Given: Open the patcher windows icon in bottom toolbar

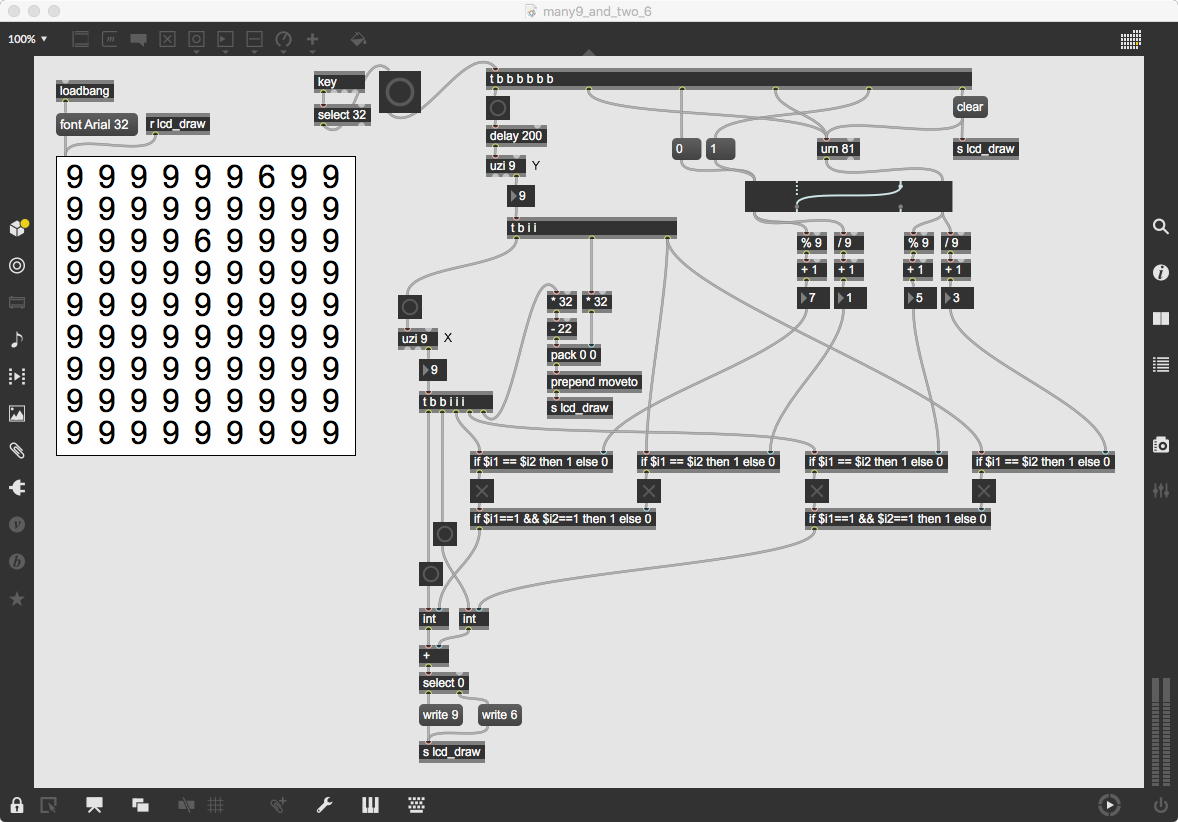Looking at the screenshot, I should [140, 805].
